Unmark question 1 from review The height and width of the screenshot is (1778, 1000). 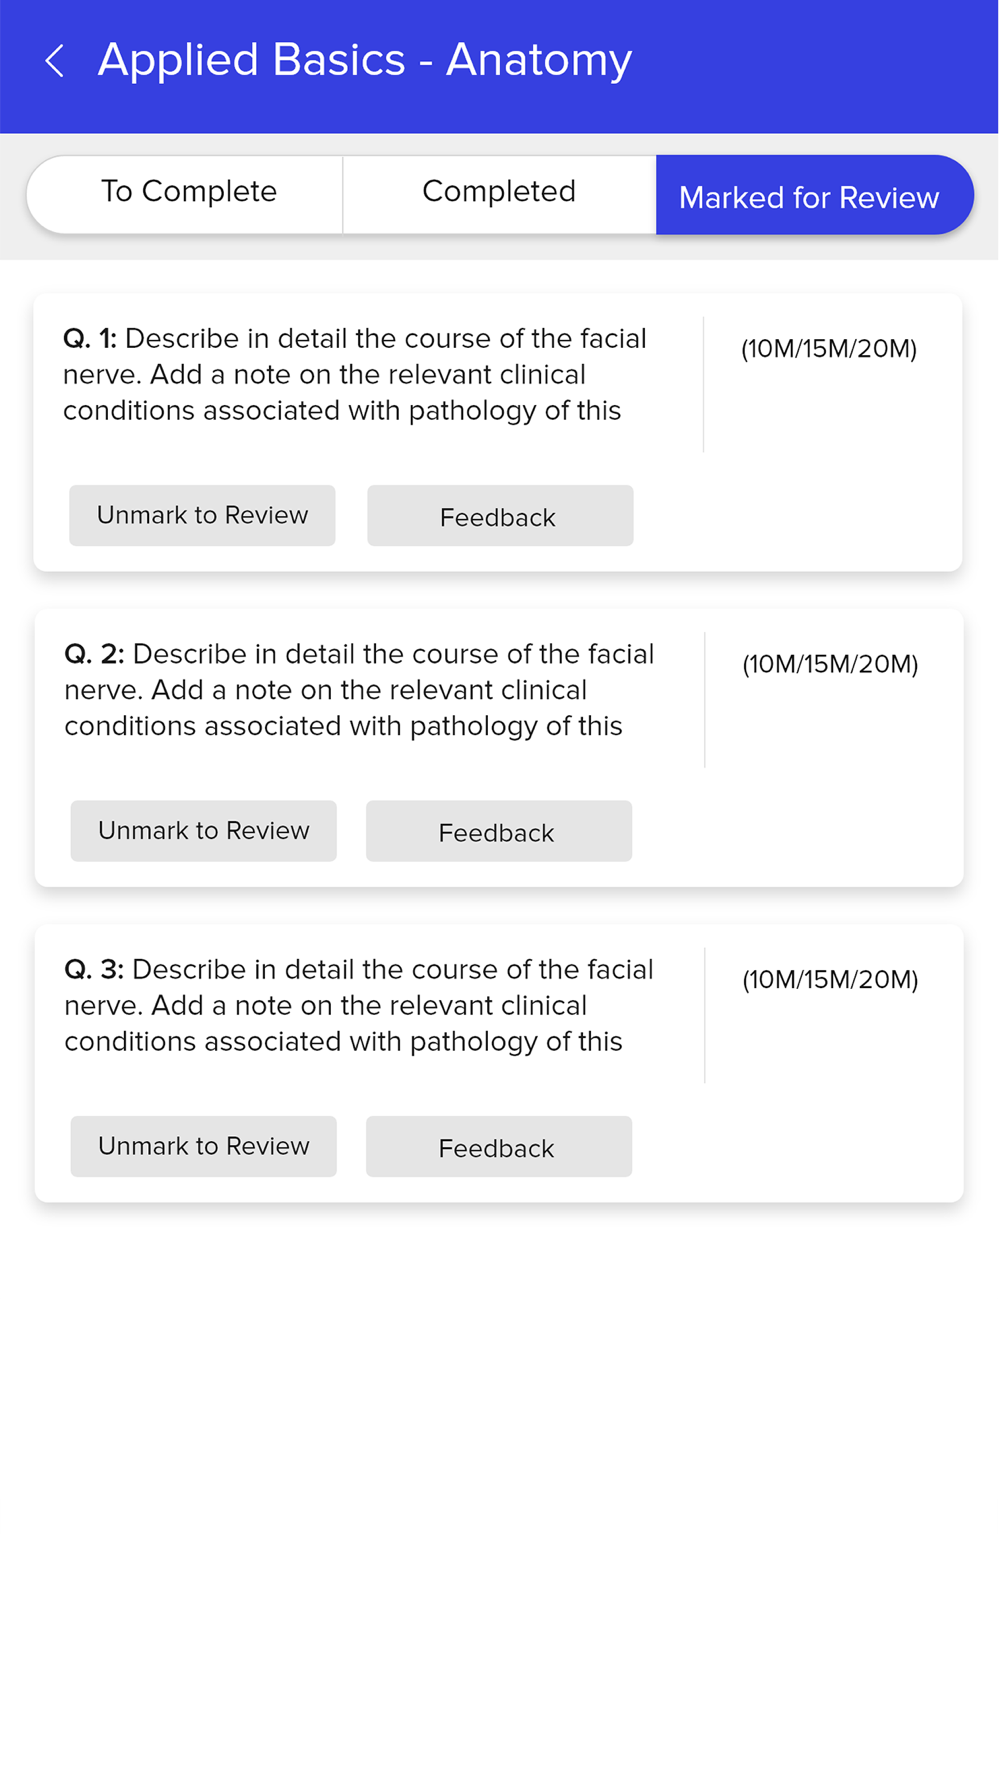202,515
